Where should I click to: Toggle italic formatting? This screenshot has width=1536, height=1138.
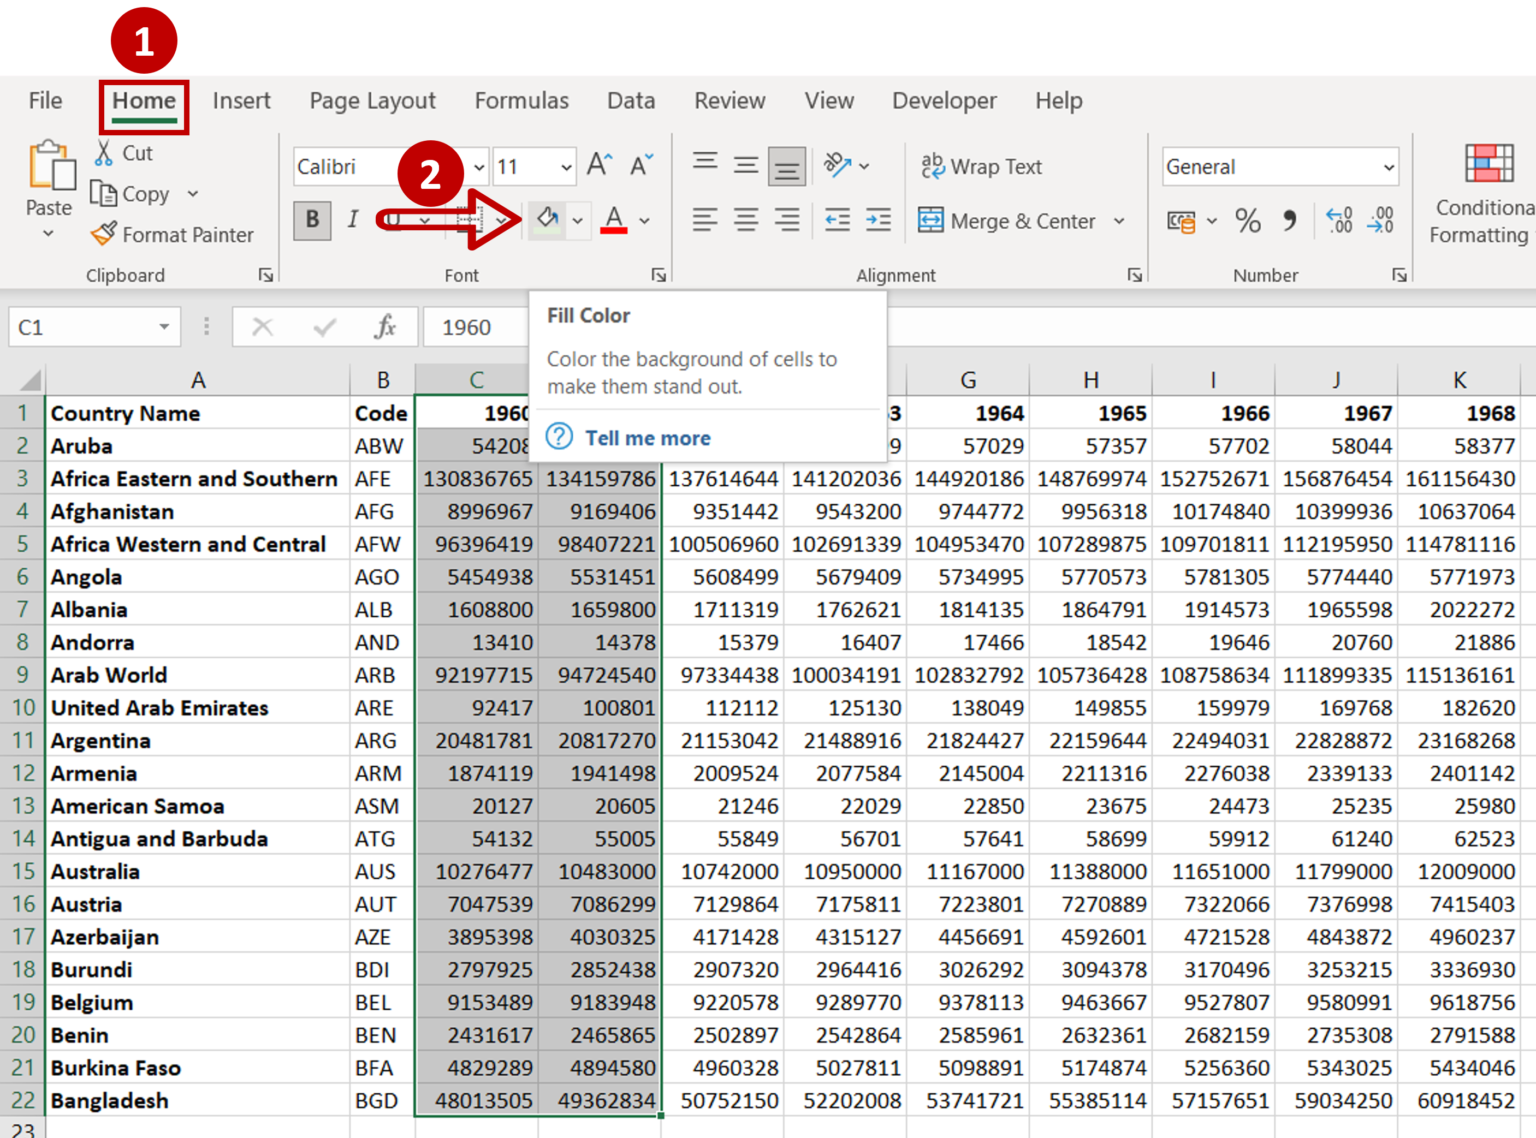[x=352, y=220]
